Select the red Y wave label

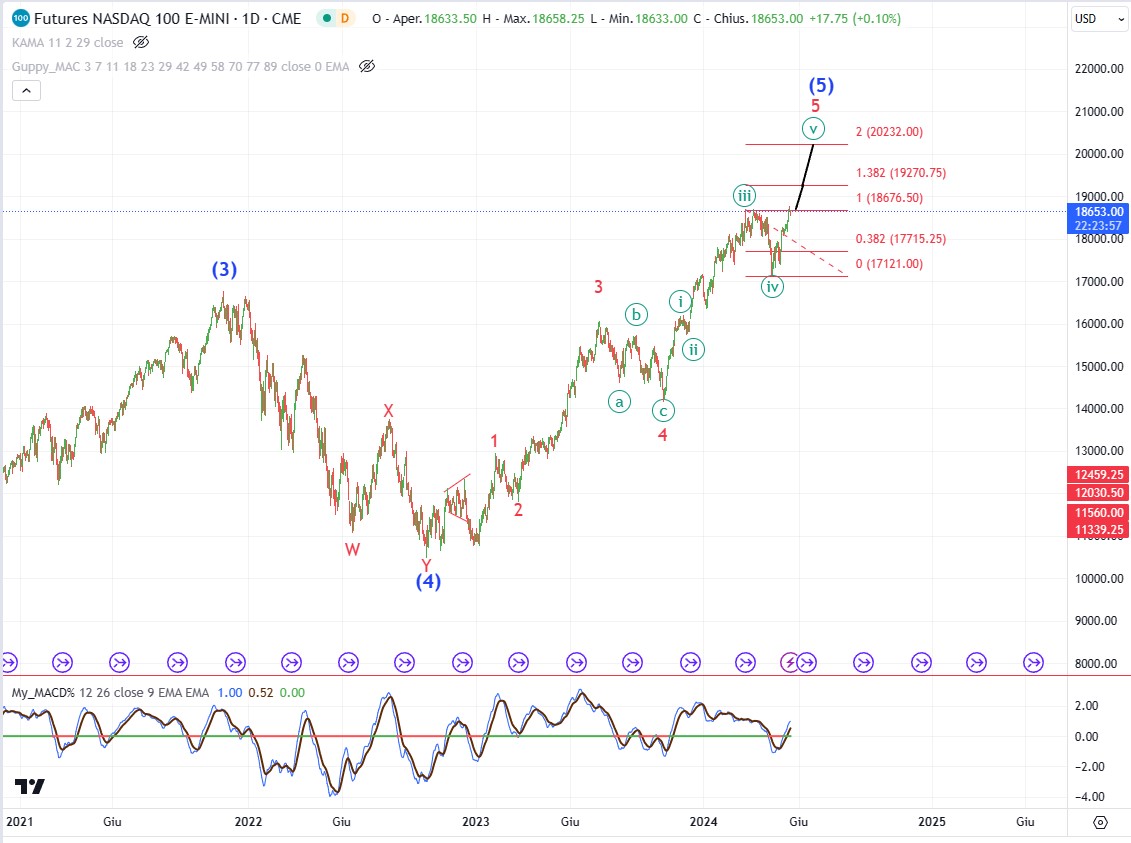[426, 565]
